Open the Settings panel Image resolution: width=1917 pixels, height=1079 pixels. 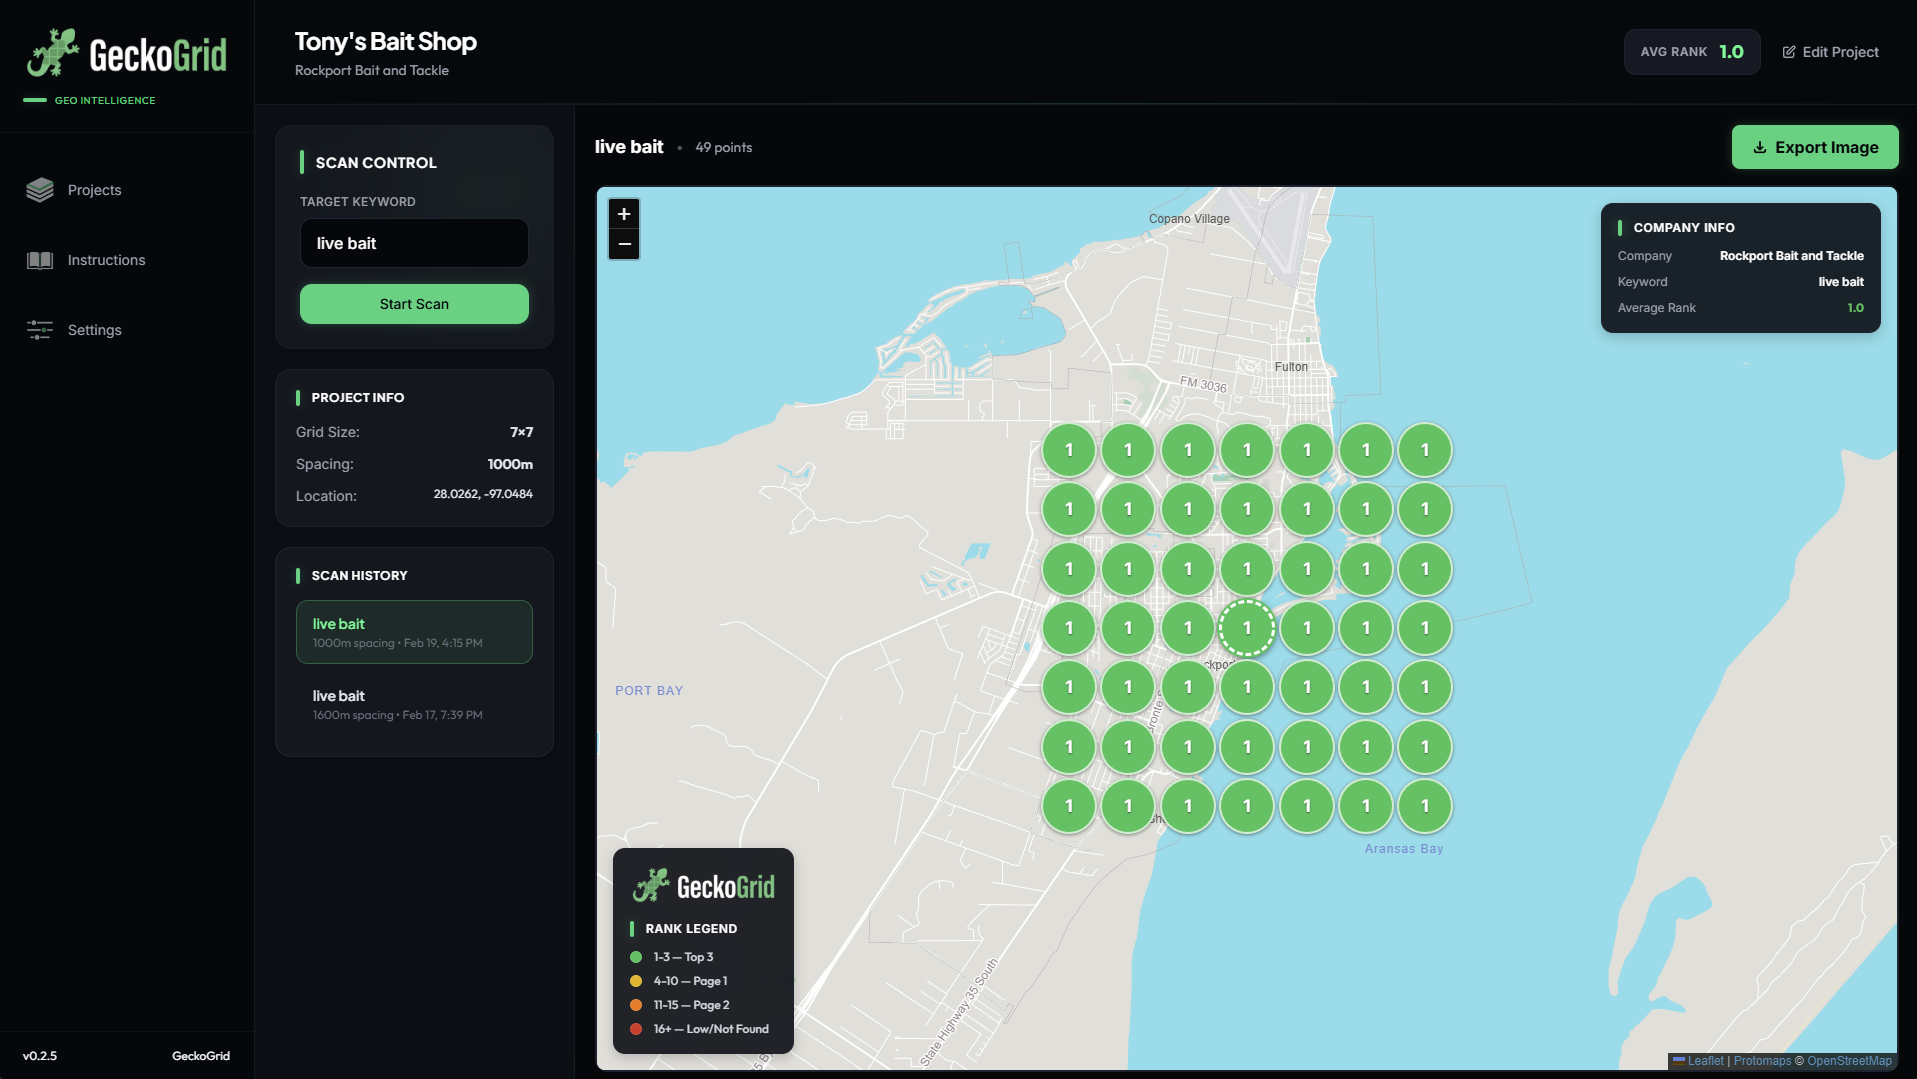(x=94, y=330)
